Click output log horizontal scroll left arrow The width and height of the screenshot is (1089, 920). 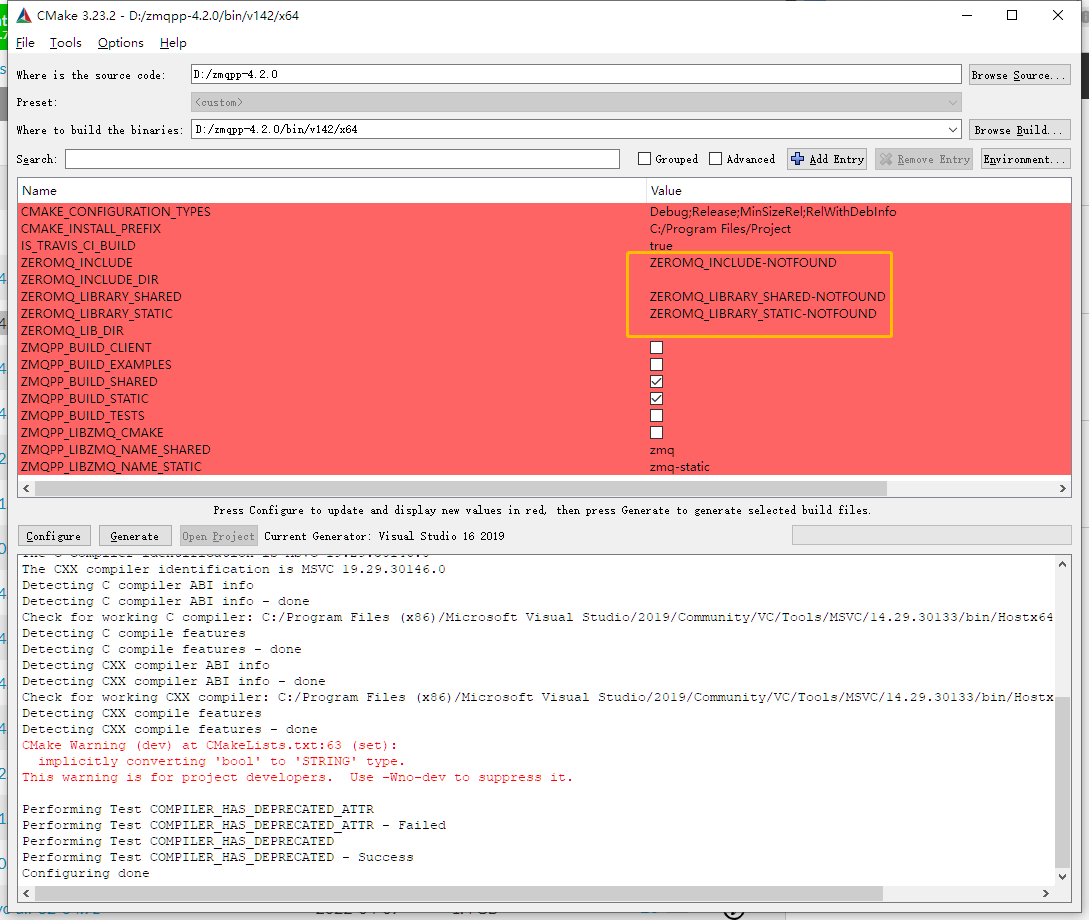(26, 894)
